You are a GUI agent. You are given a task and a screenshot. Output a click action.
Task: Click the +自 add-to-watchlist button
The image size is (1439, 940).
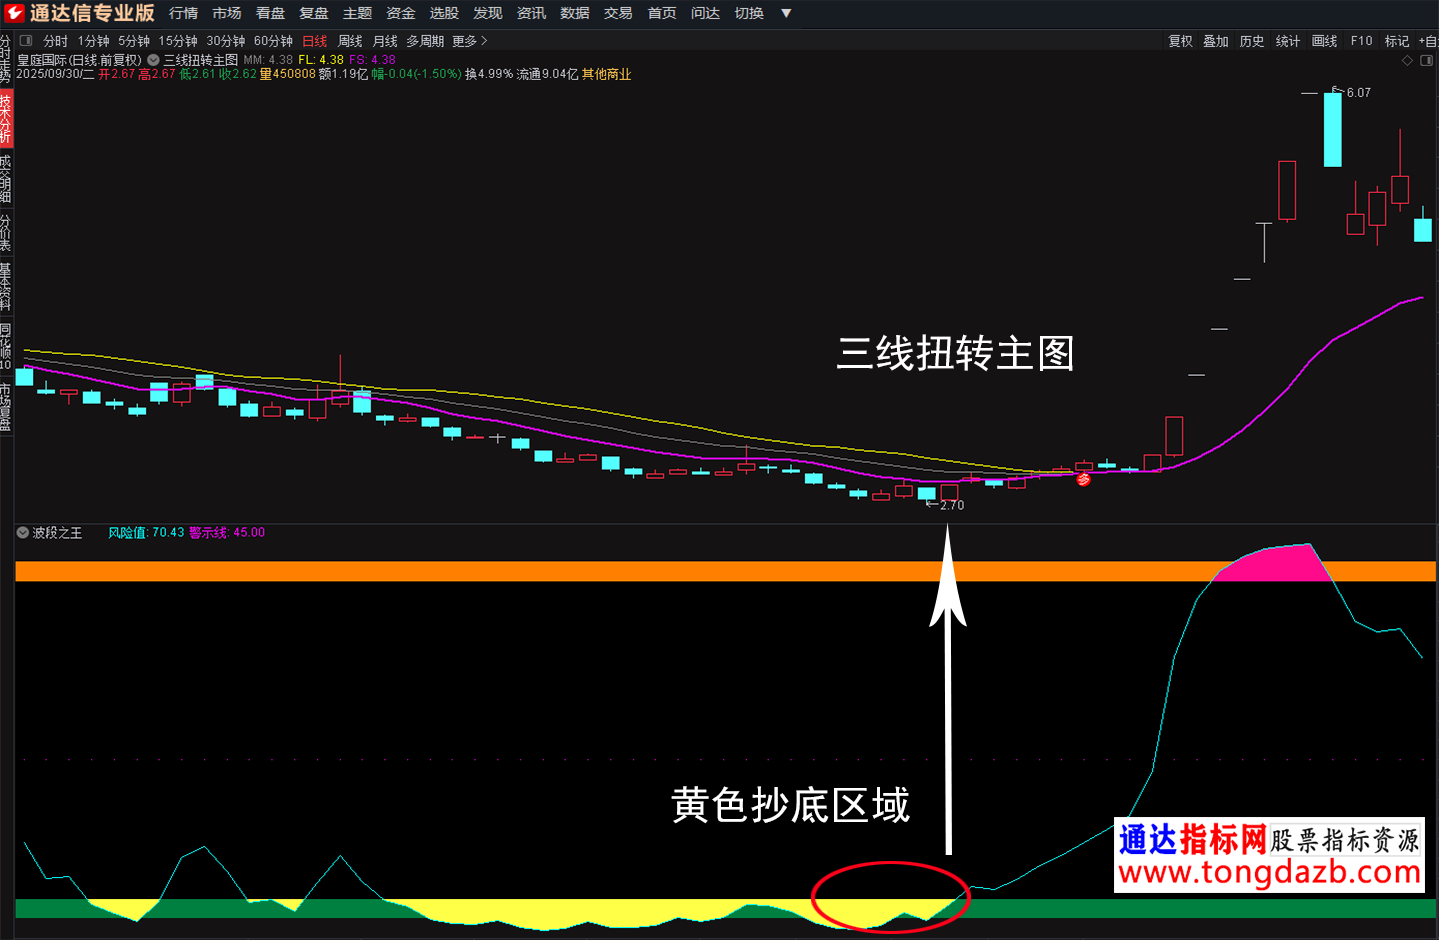point(1428,41)
